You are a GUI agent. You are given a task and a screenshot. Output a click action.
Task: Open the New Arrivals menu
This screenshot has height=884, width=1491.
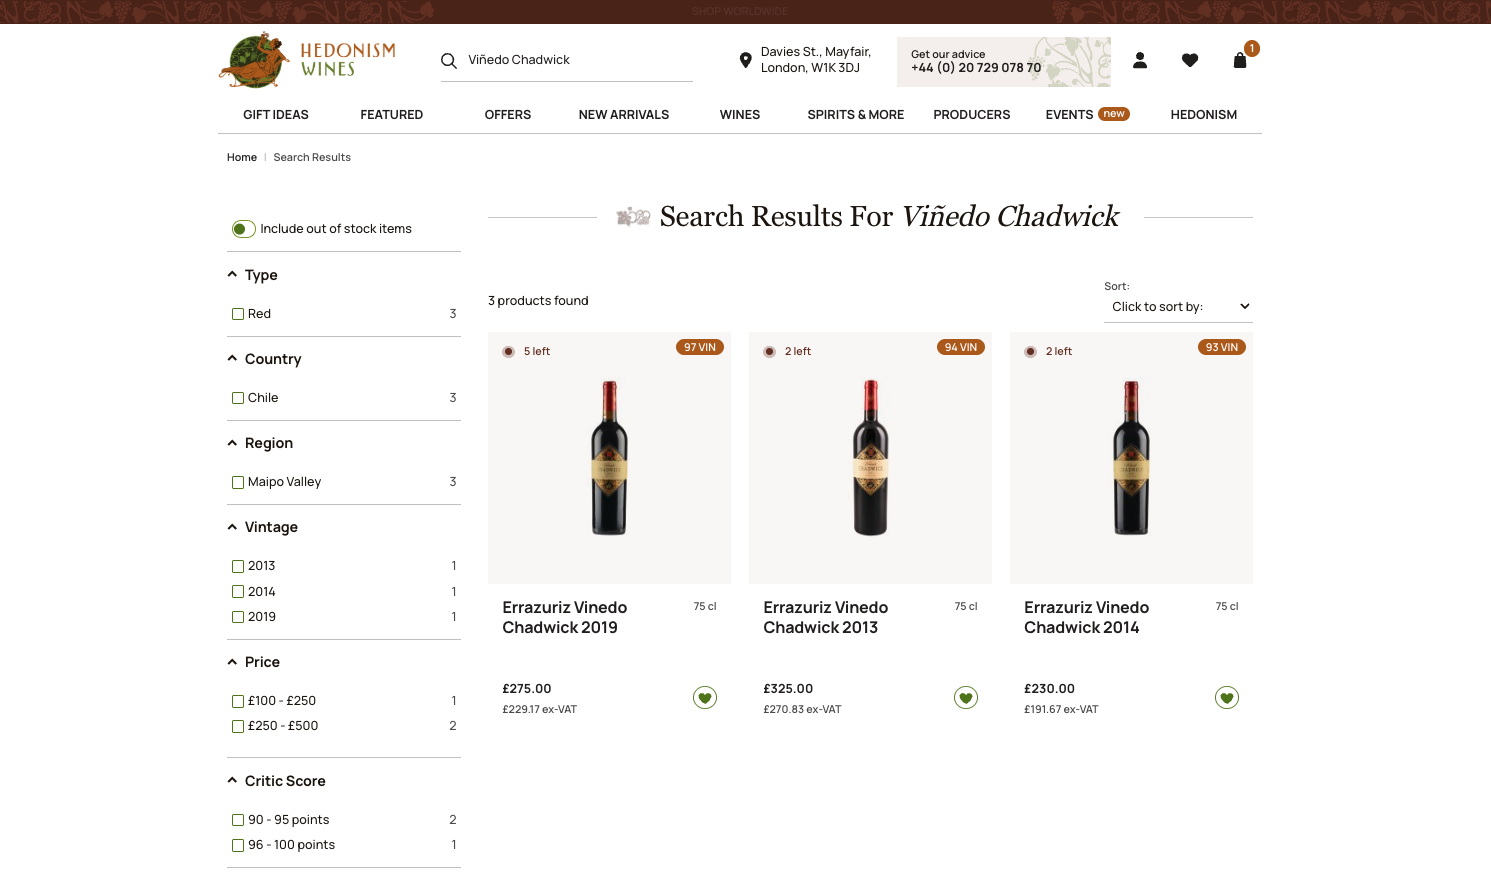(623, 115)
